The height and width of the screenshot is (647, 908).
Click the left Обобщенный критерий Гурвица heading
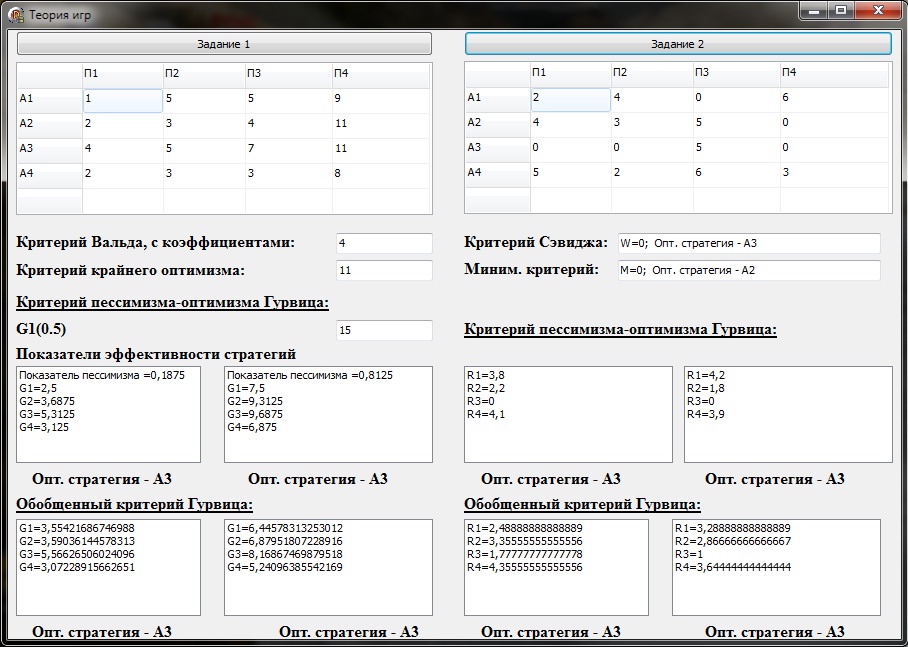pyautogui.click(x=134, y=505)
